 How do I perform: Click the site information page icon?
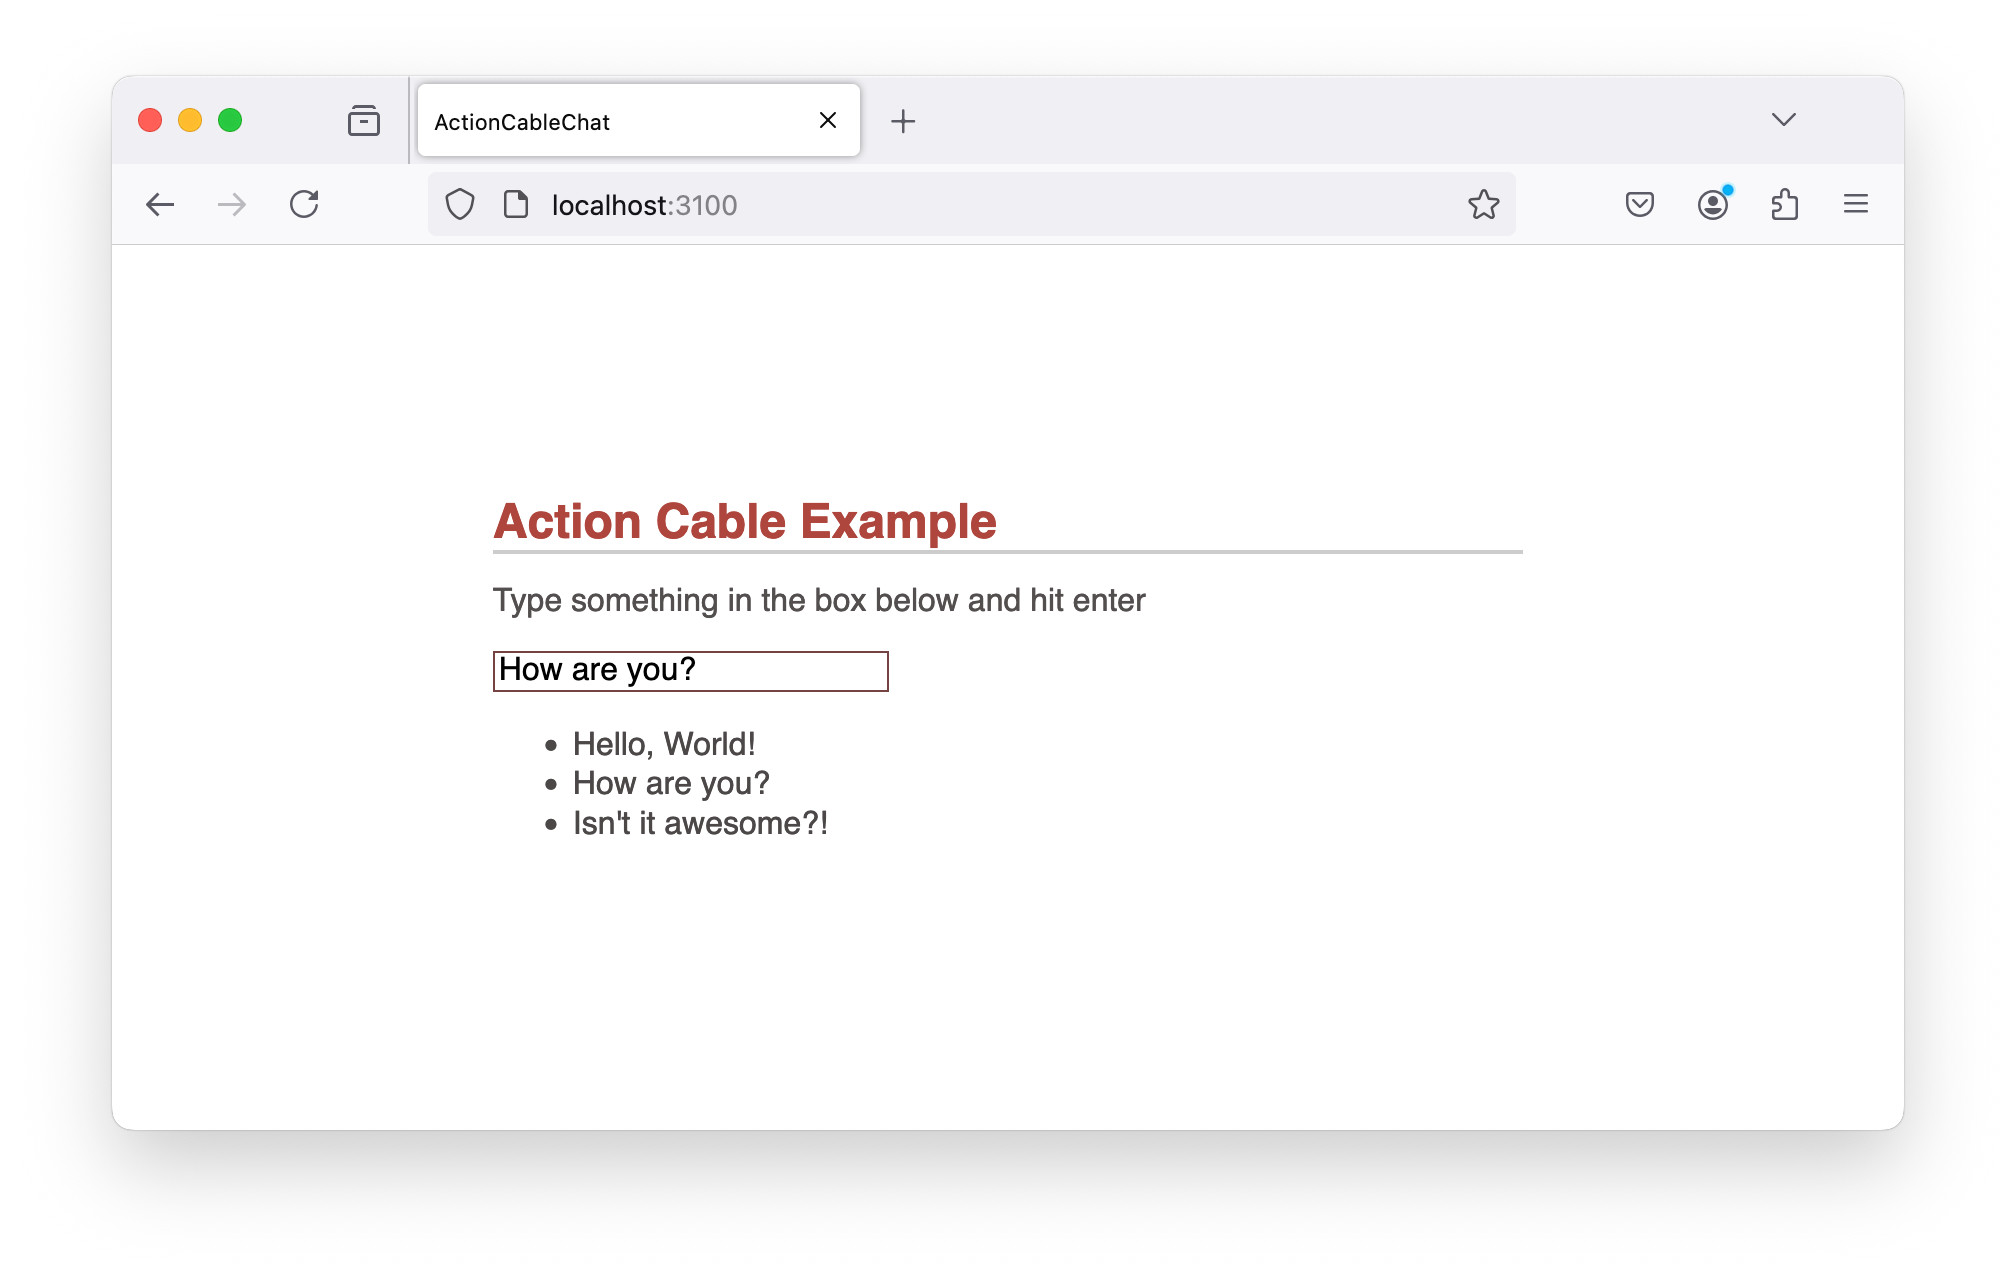click(514, 204)
